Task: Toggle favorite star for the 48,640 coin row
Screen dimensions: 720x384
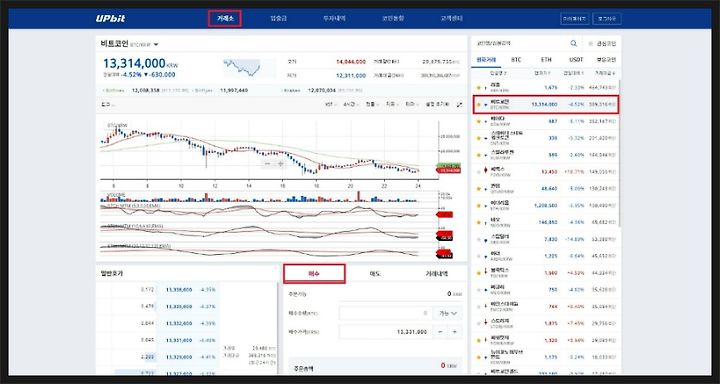Action: (478, 189)
